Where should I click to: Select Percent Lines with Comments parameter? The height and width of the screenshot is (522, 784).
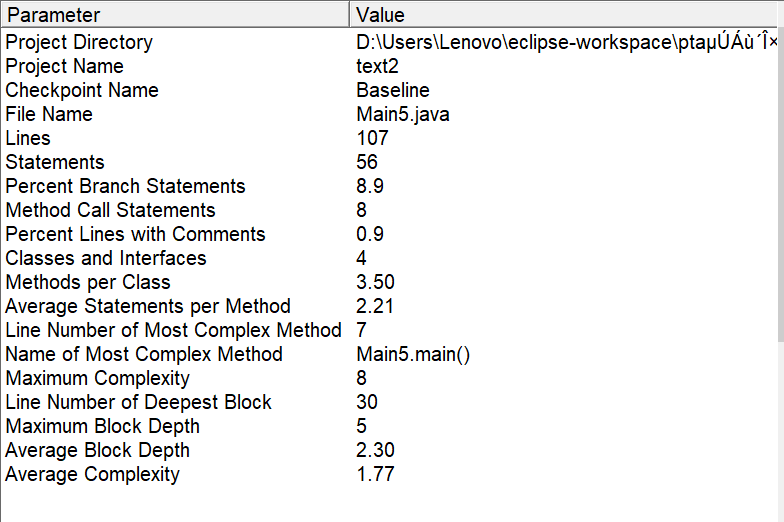point(136,234)
